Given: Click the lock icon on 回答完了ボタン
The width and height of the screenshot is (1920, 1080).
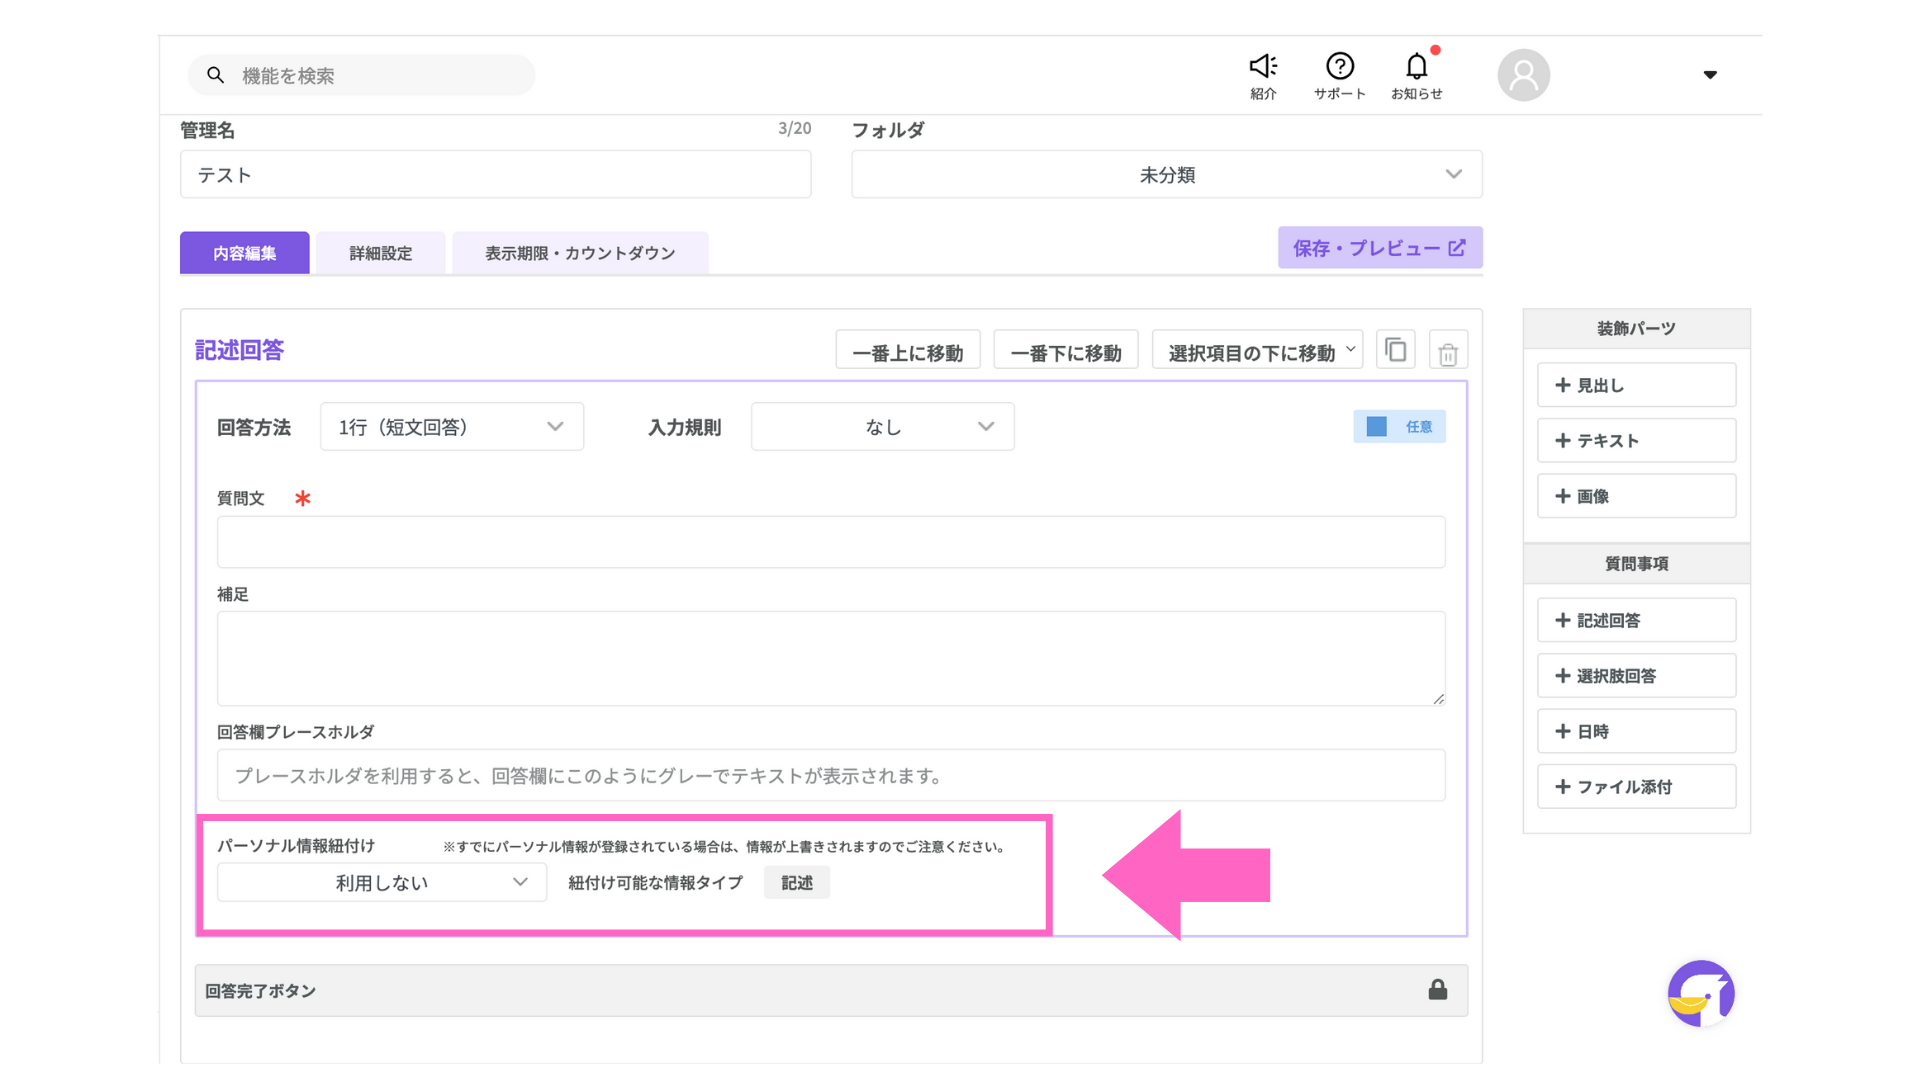Looking at the screenshot, I should point(1437,990).
